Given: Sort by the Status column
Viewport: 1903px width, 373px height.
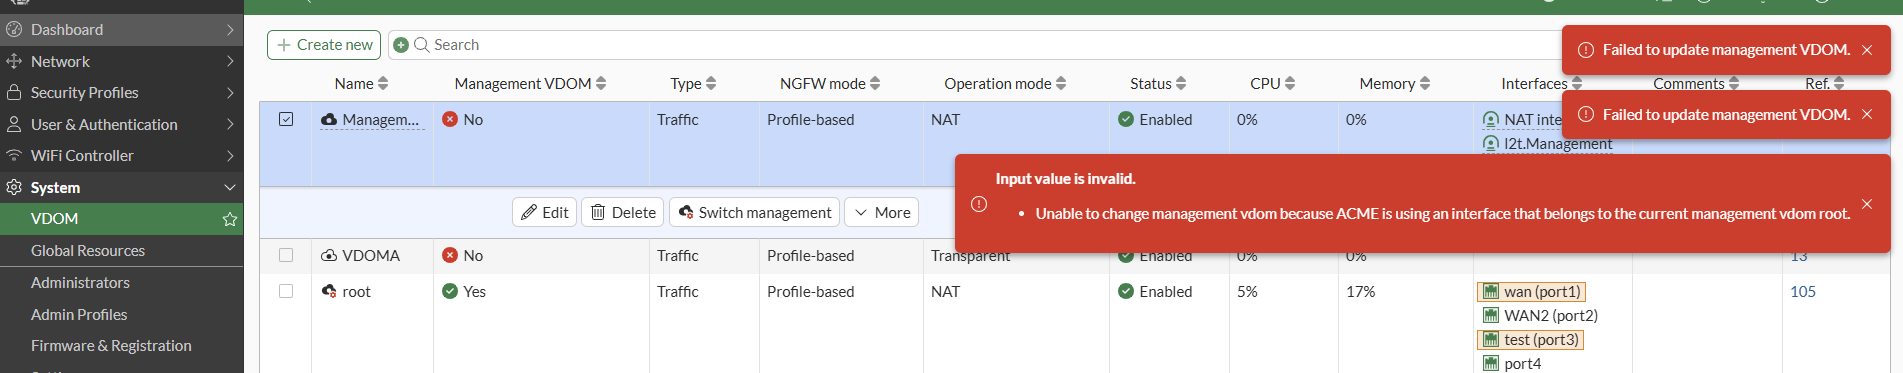Looking at the screenshot, I should pos(1158,83).
